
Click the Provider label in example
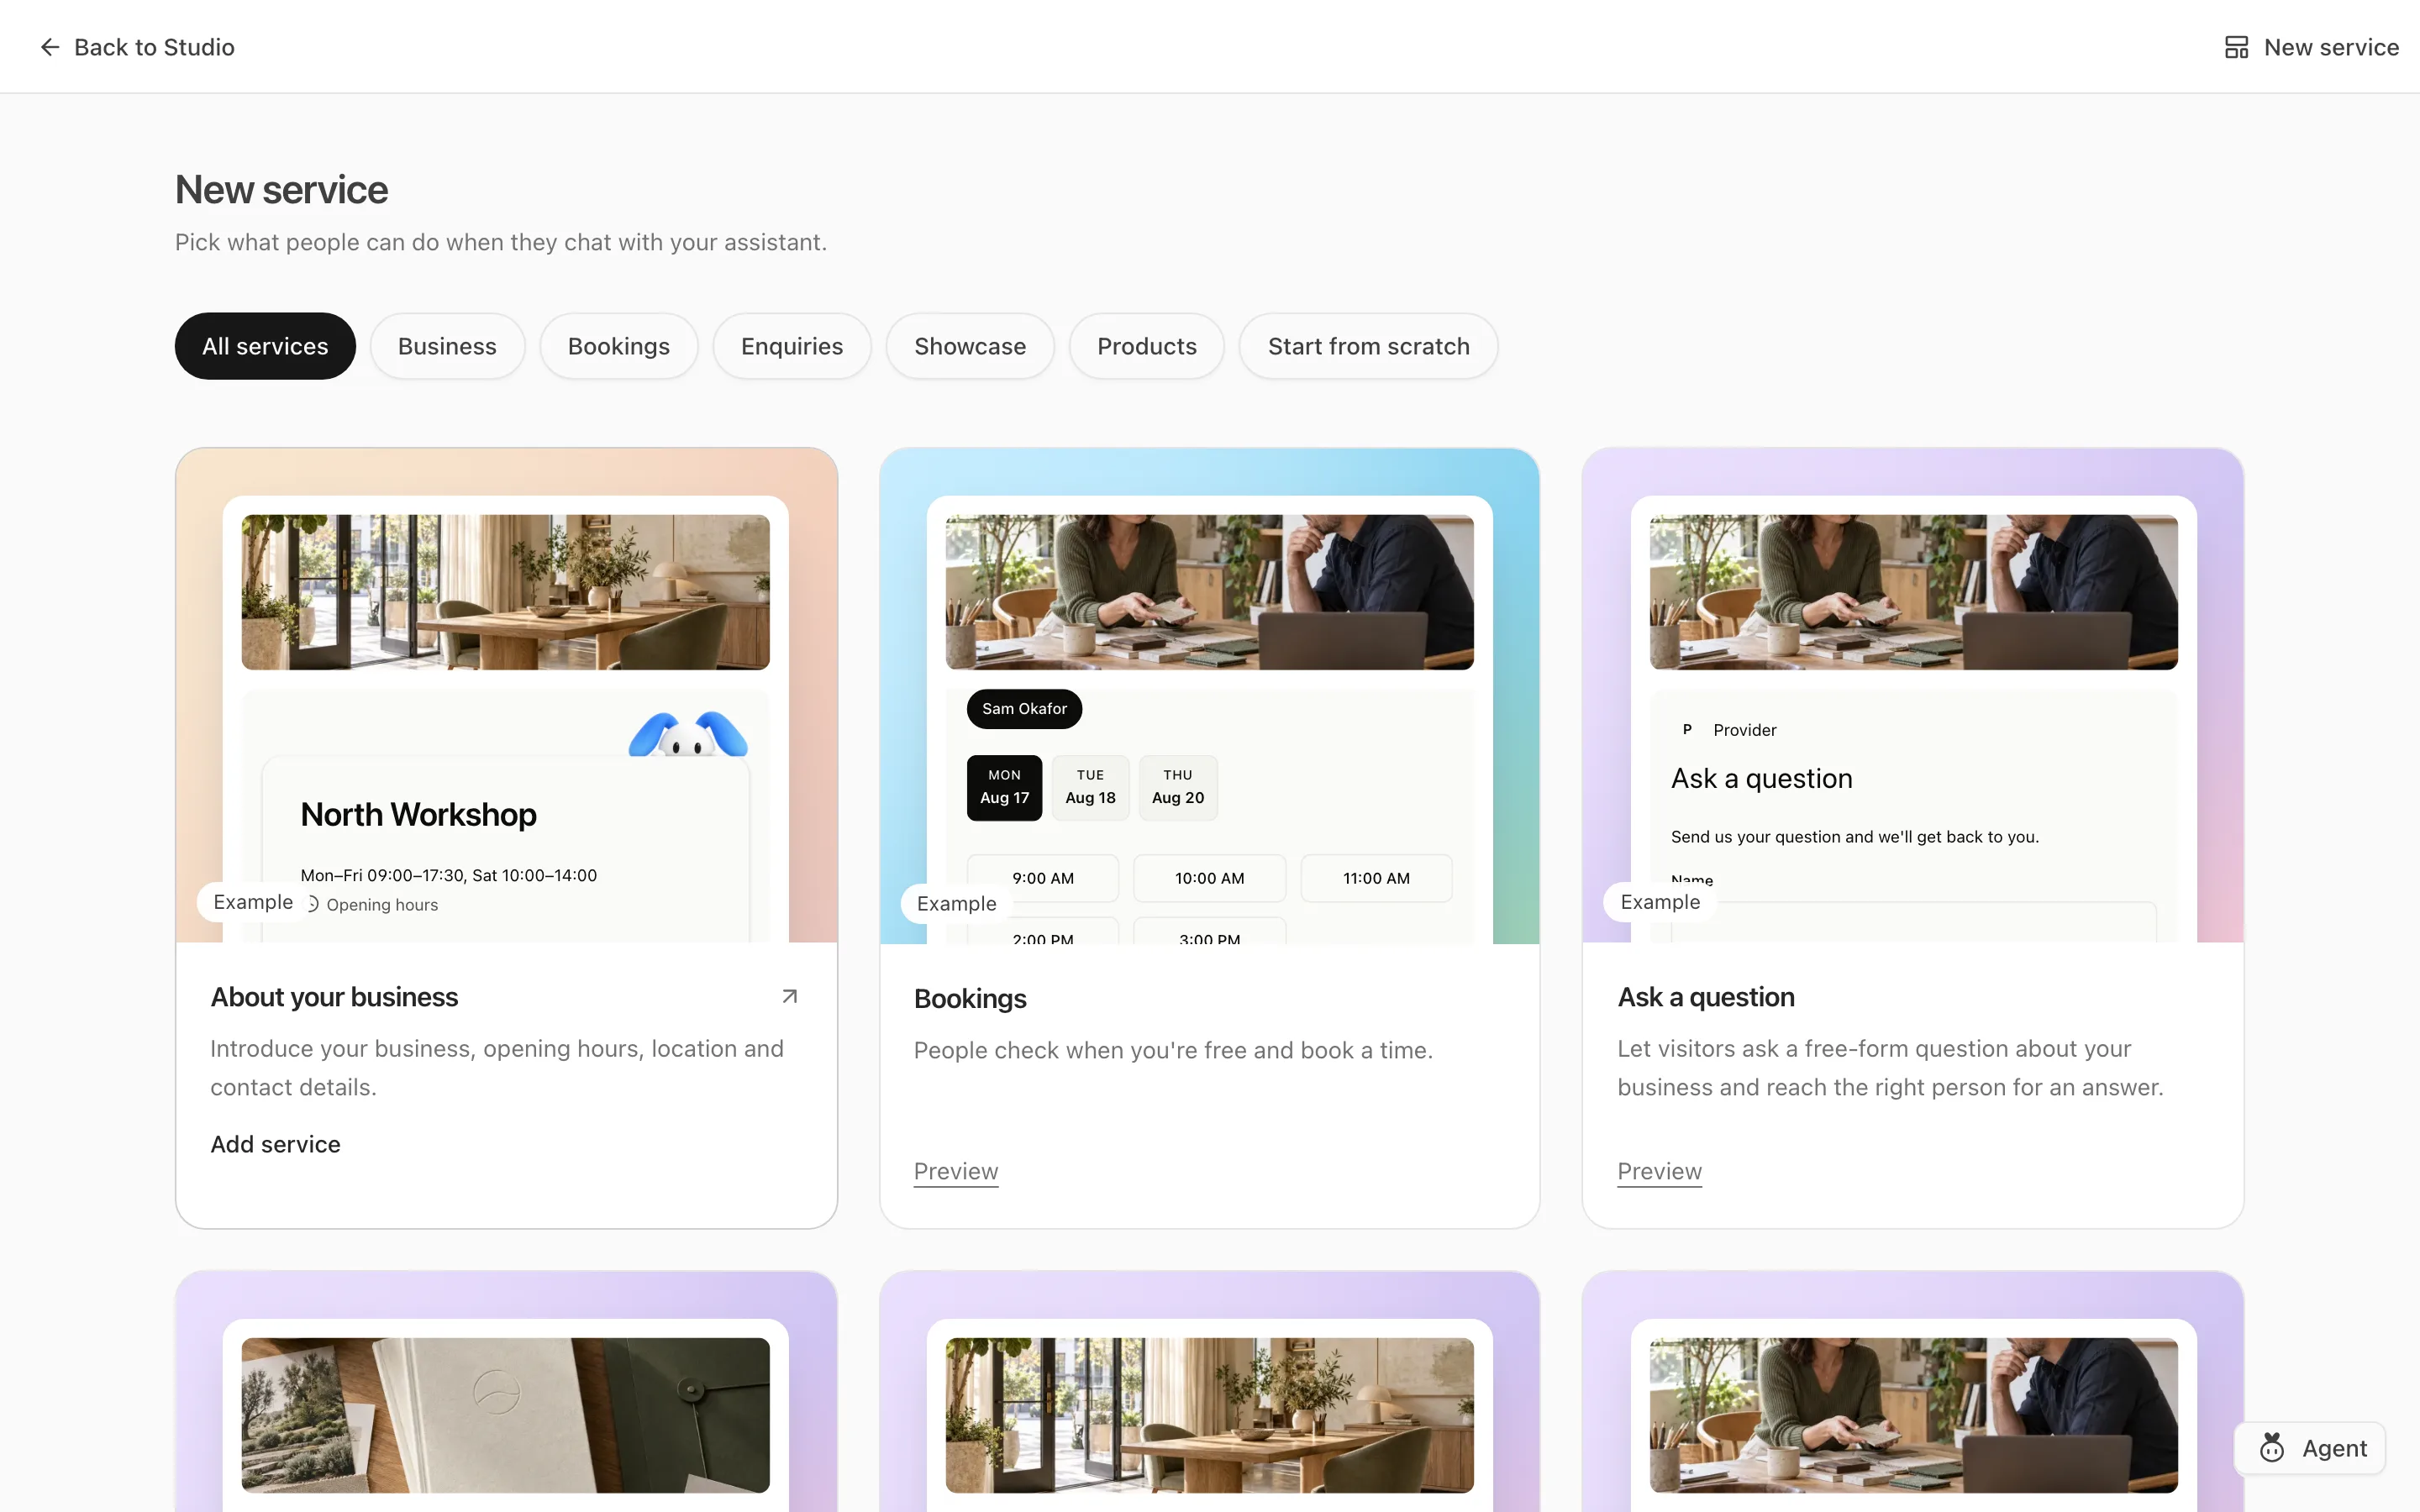pos(1744,730)
